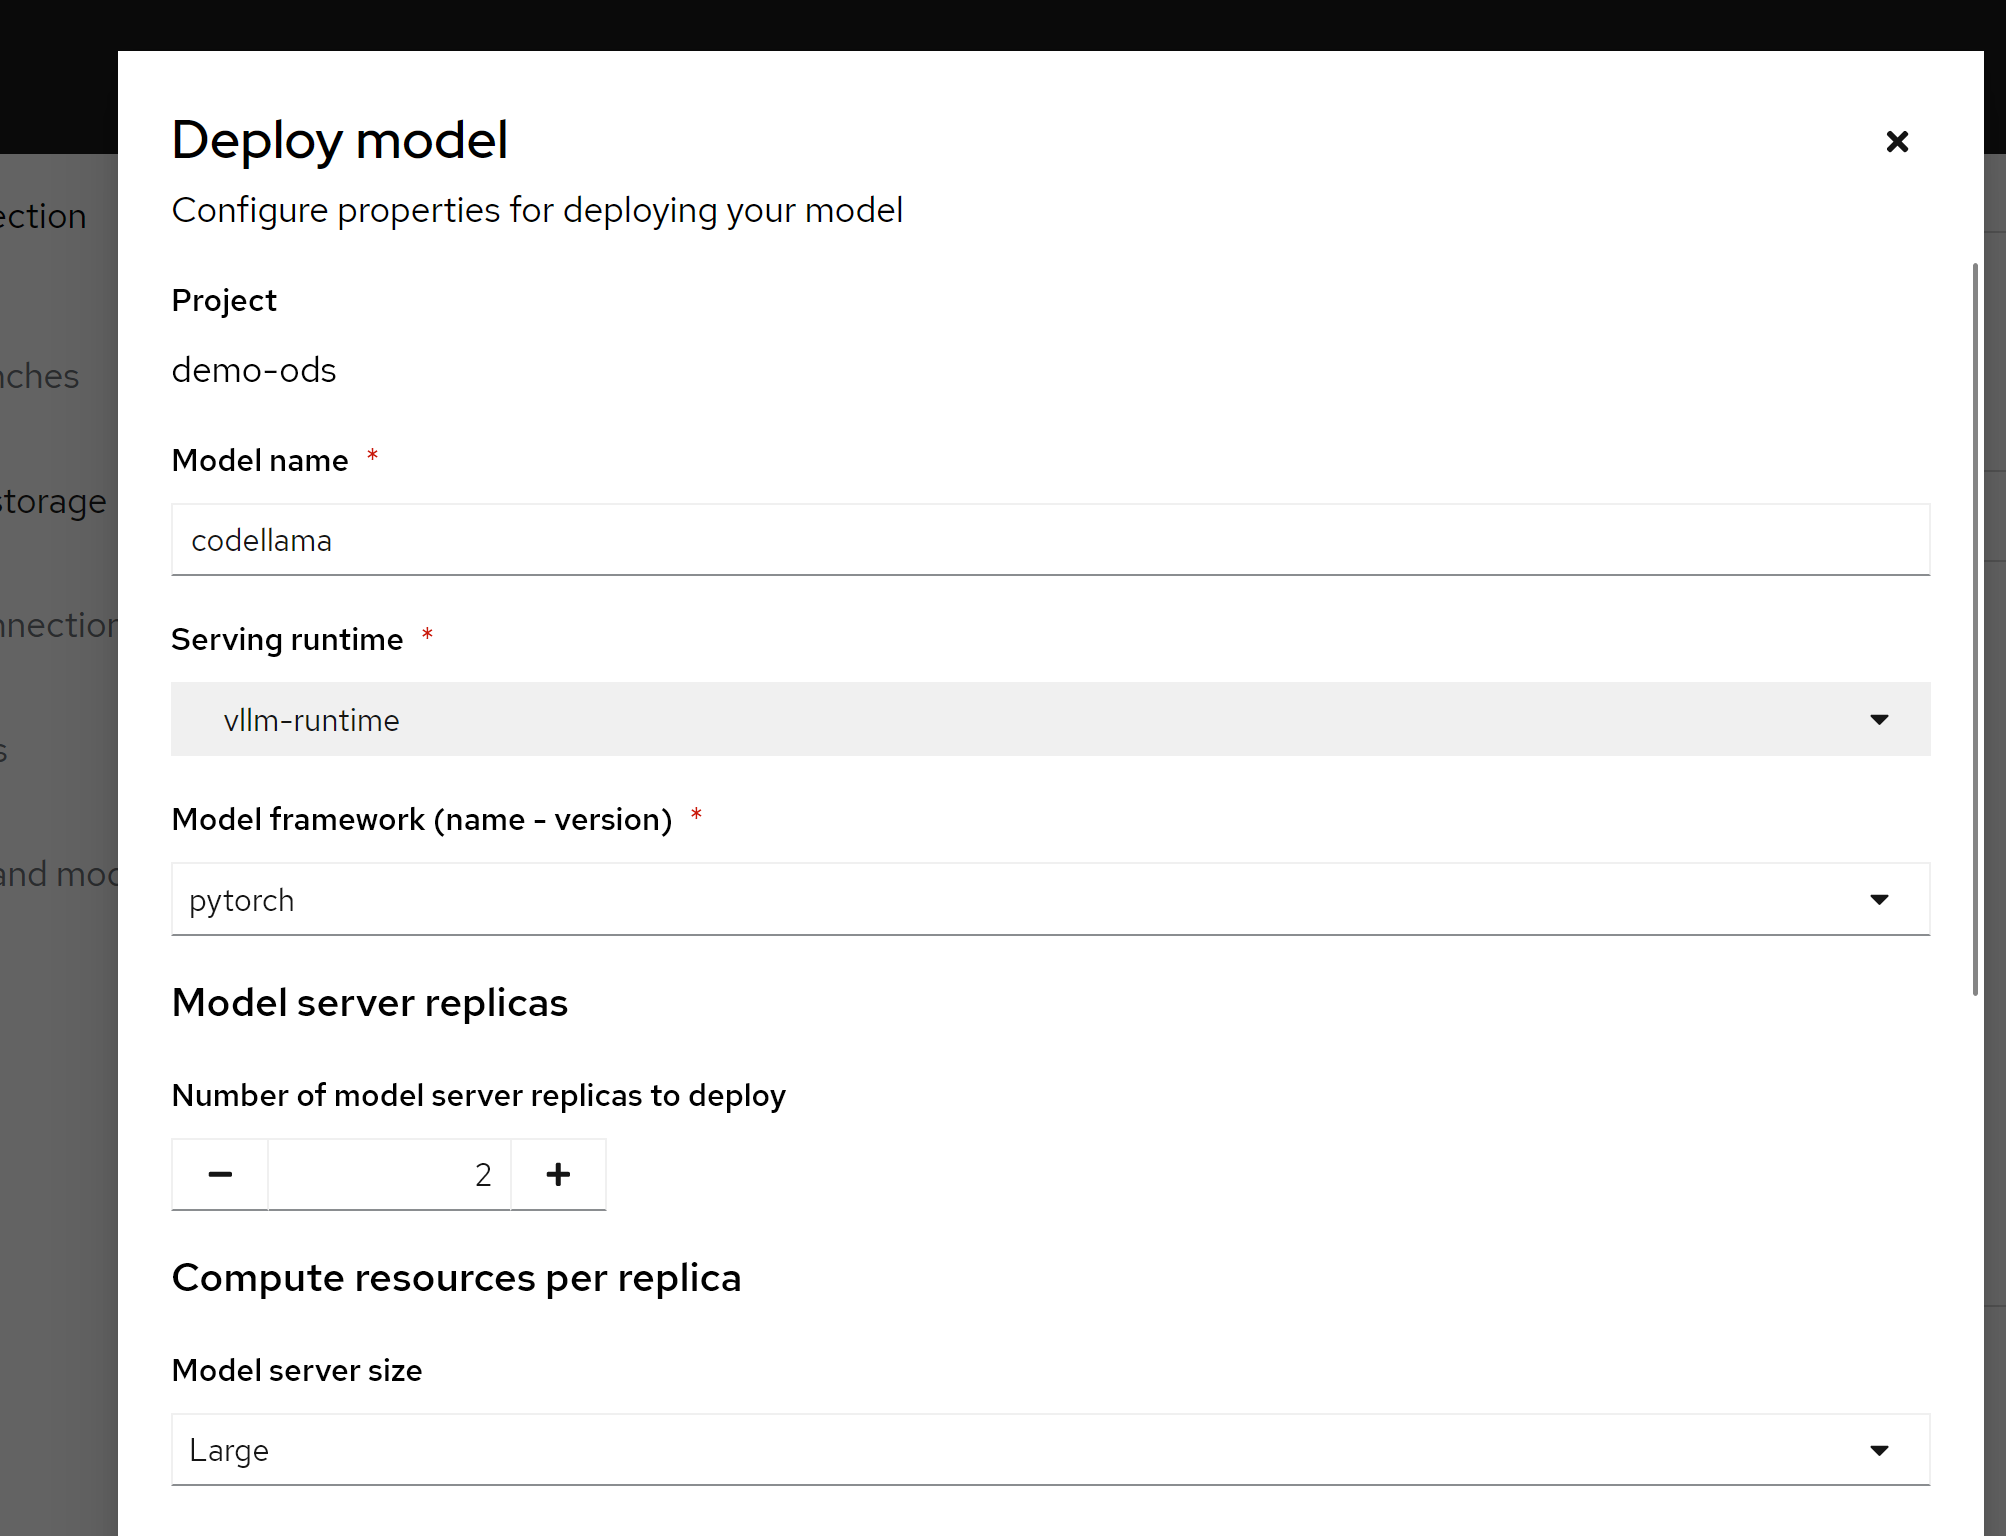Click the replica count number field
2006x1536 pixels.
tap(389, 1174)
